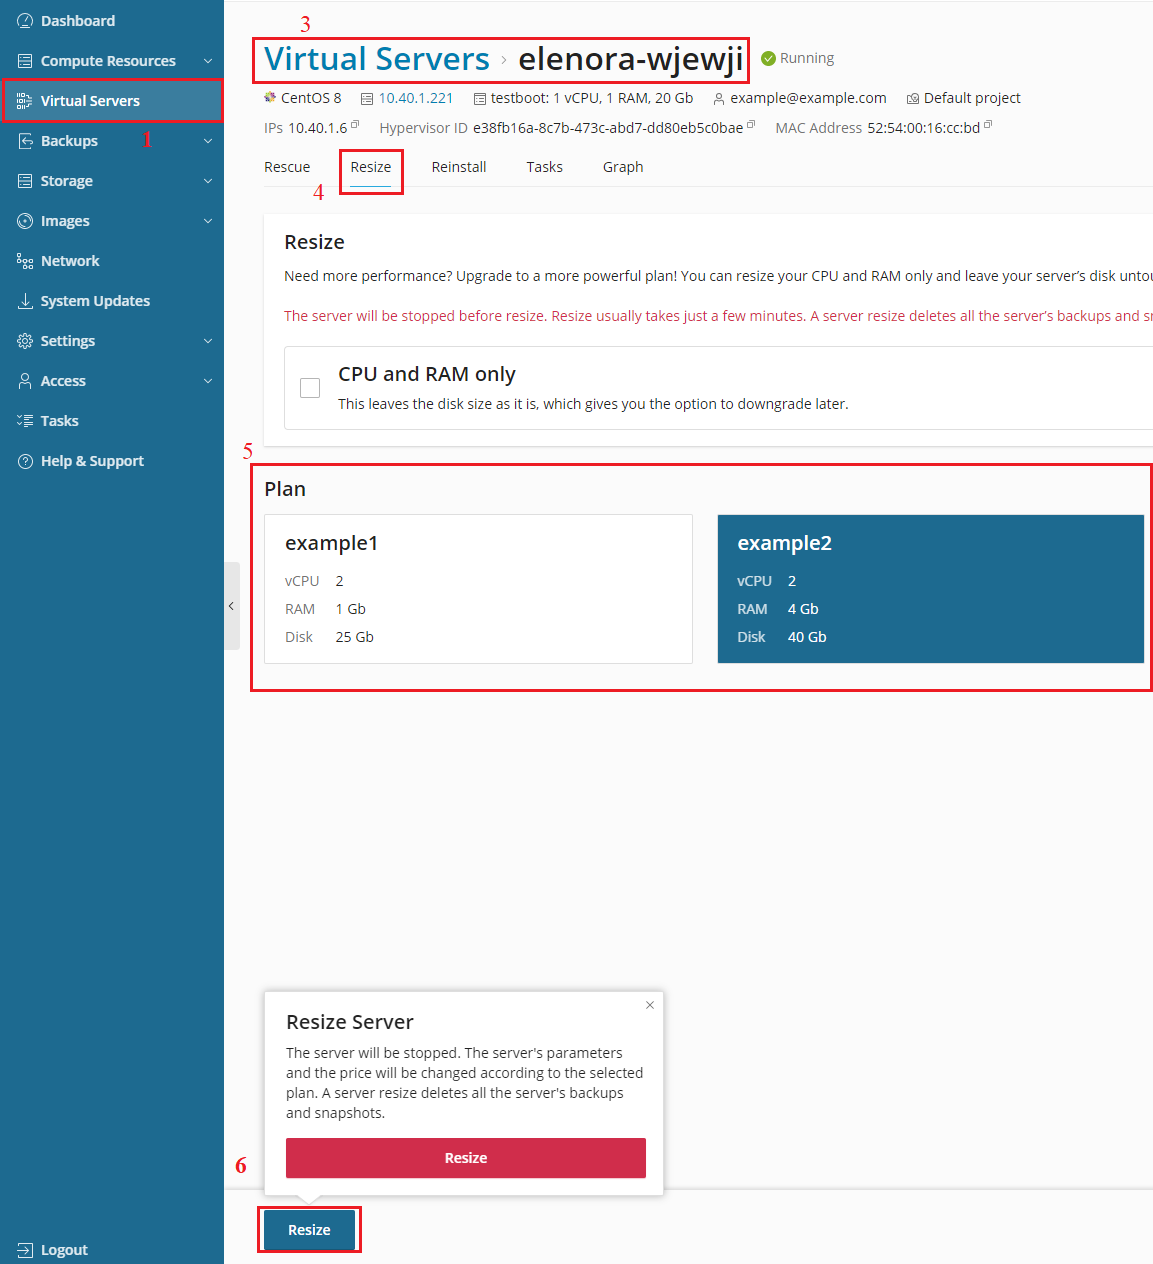Enable the CPU and RAM only checkbox
Image resolution: width=1153 pixels, height=1264 pixels.
click(310, 388)
